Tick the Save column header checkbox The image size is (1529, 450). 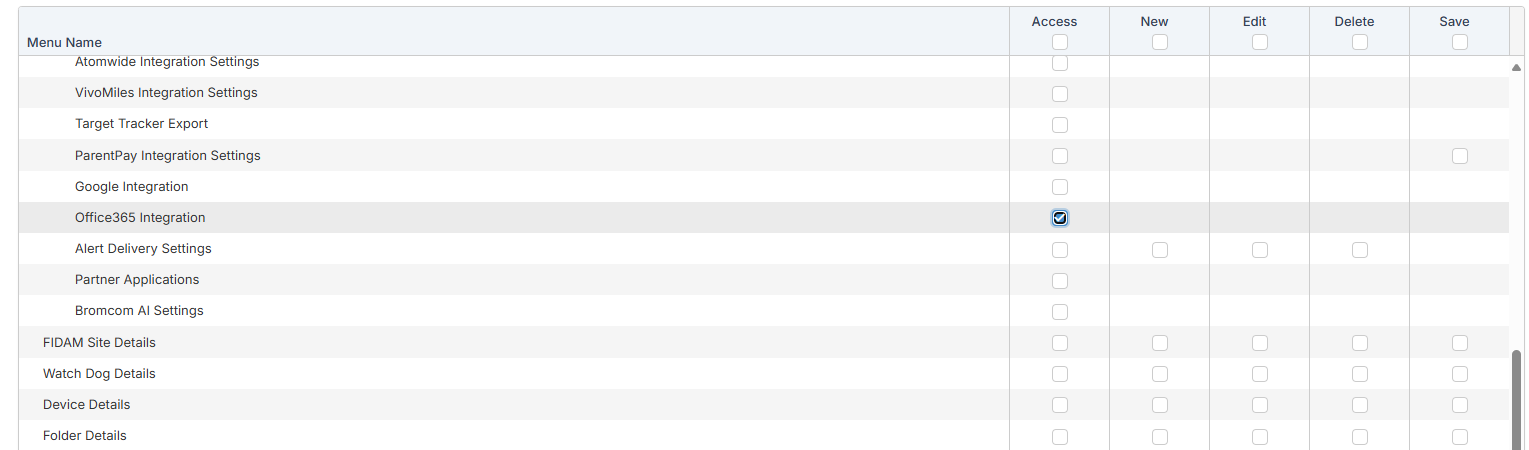(1460, 42)
